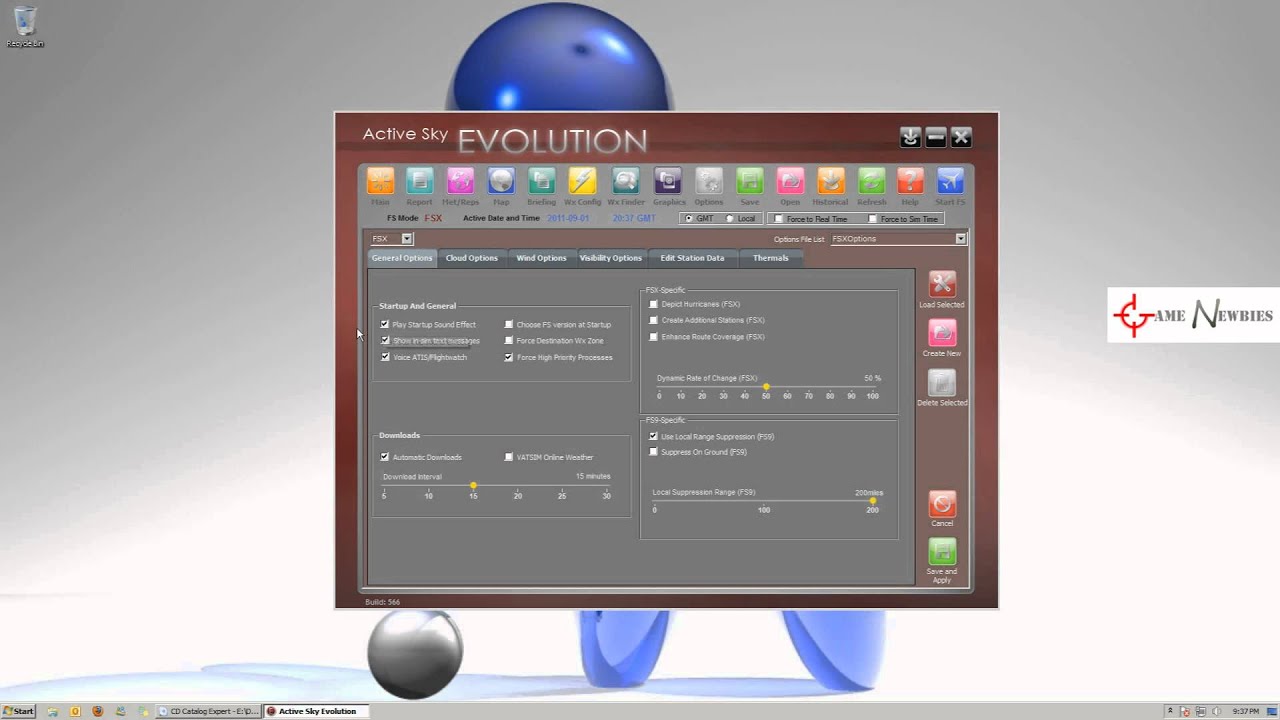Switch to Cloud Options tab
The image size is (1280, 720).
tap(471, 258)
